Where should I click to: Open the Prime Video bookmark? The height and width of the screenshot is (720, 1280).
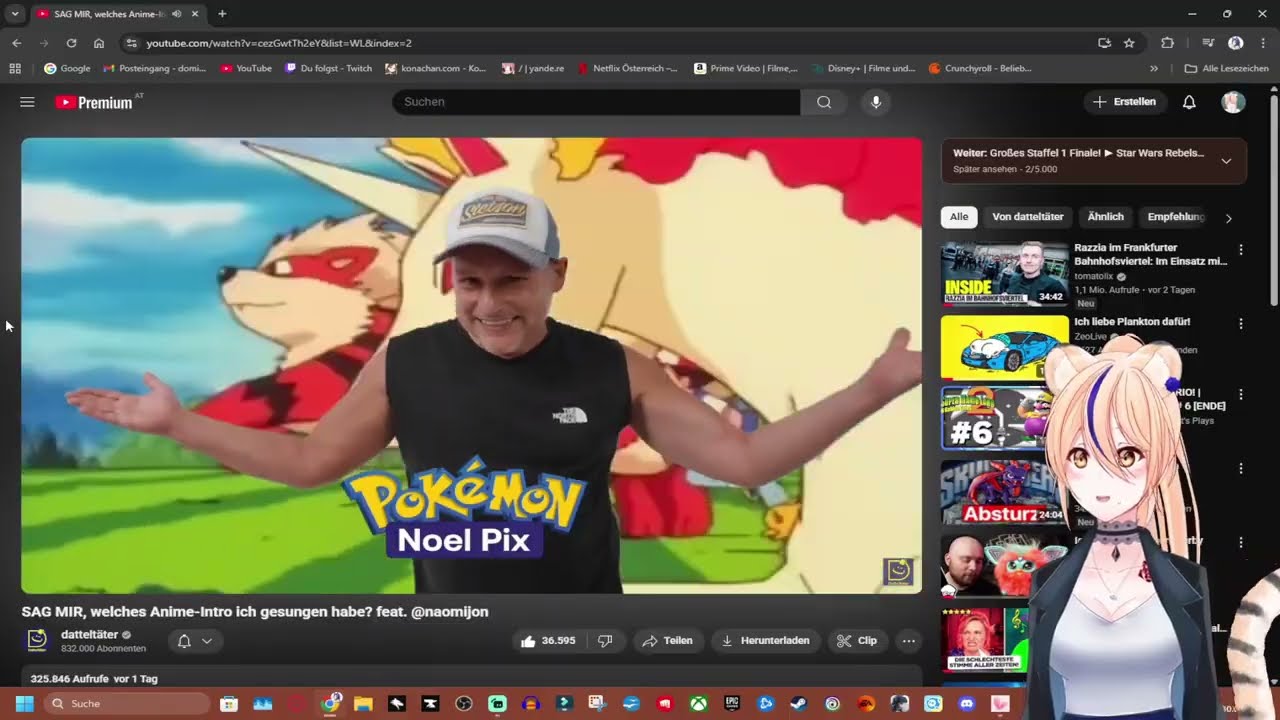click(745, 69)
